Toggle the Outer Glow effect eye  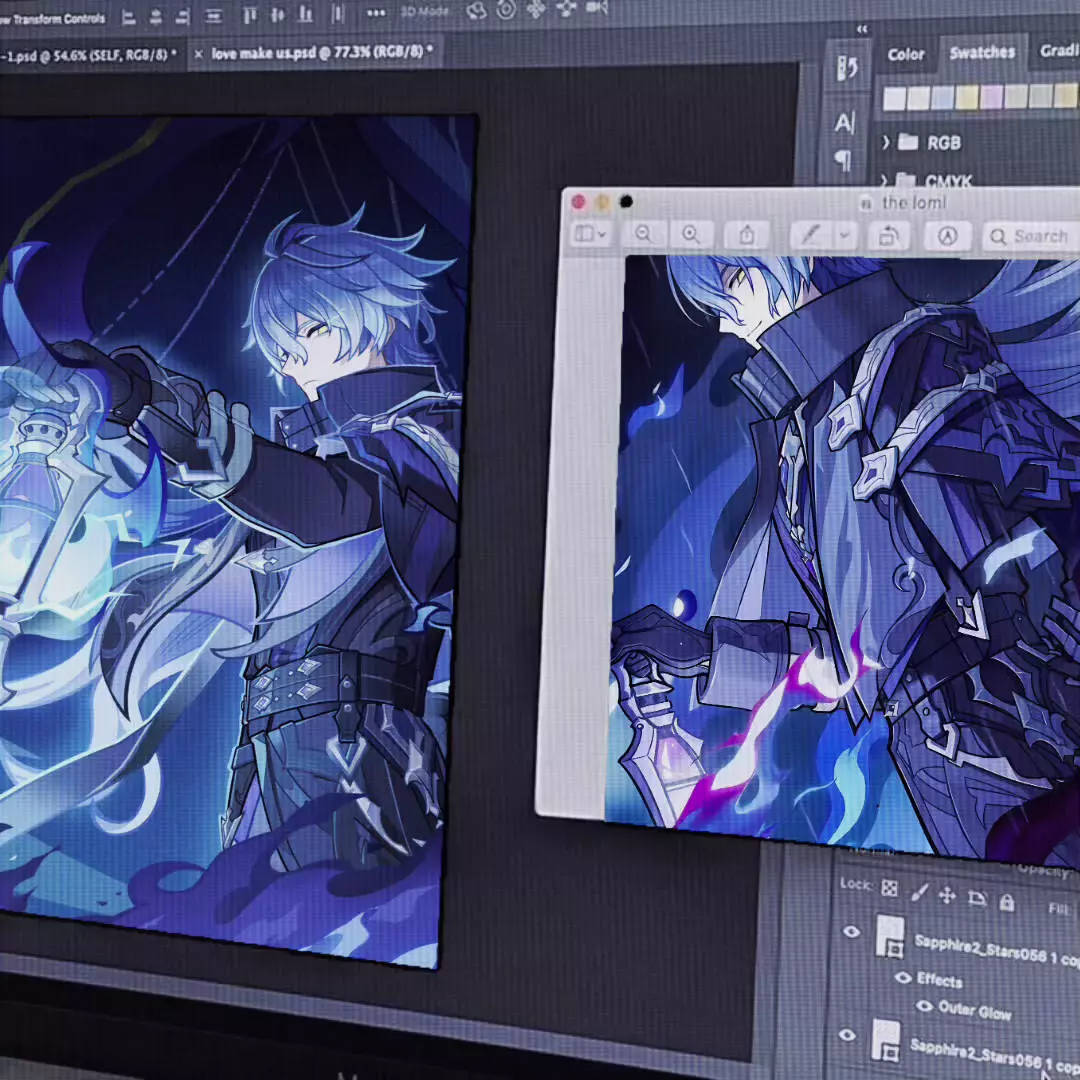(x=924, y=1006)
